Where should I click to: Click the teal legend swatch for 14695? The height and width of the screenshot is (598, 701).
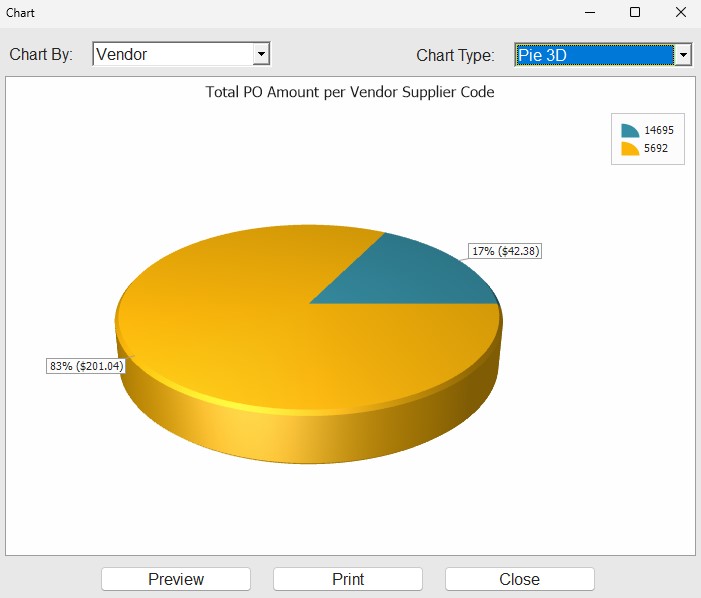(629, 131)
